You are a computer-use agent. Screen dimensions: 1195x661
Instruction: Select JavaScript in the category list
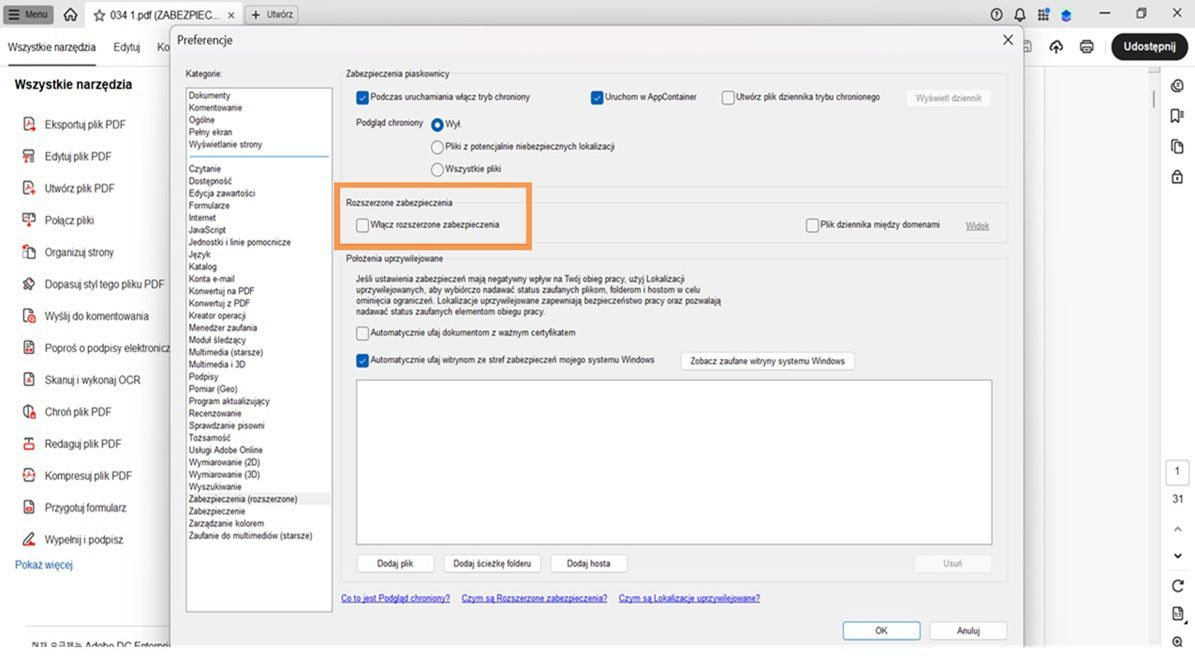coord(206,230)
